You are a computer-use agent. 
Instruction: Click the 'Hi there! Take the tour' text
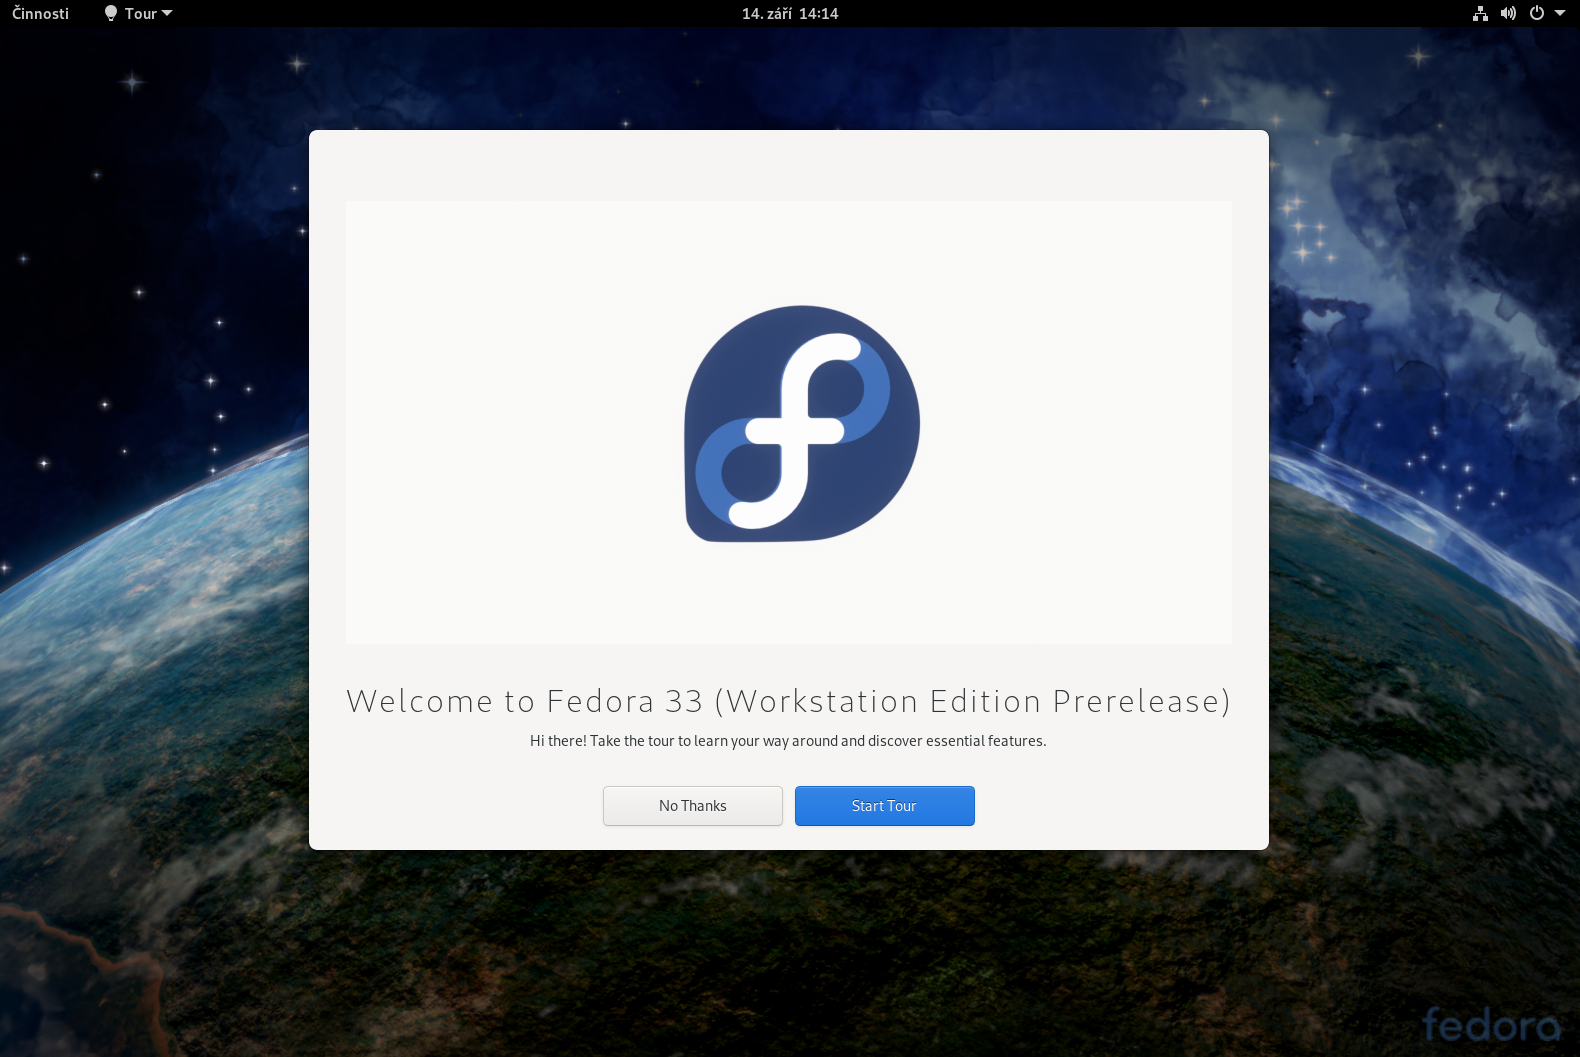[x=788, y=741]
